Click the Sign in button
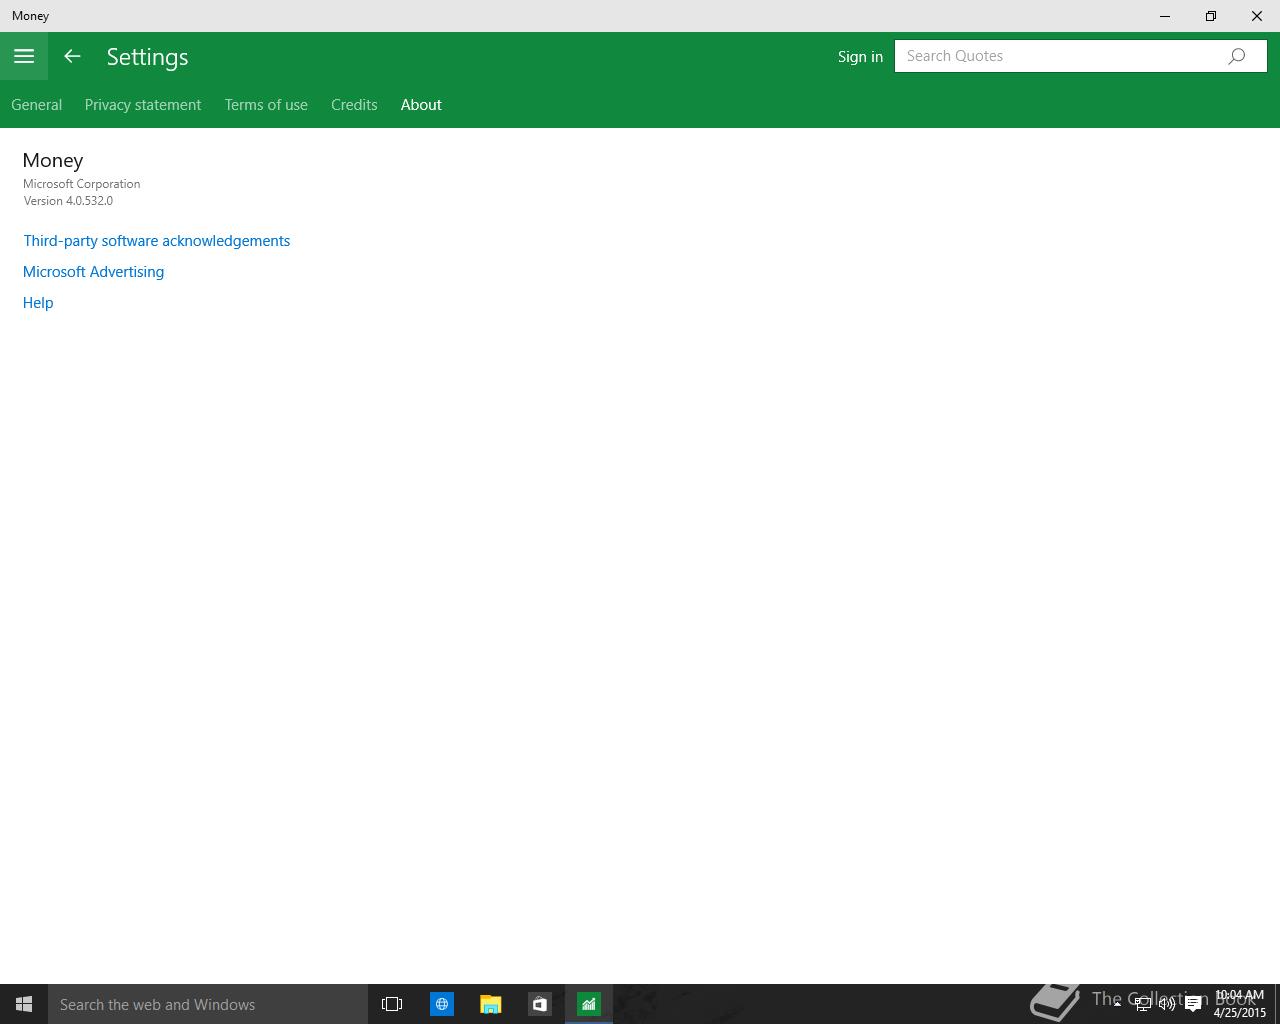Screen dimensions: 1280x1024 (x=860, y=56)
